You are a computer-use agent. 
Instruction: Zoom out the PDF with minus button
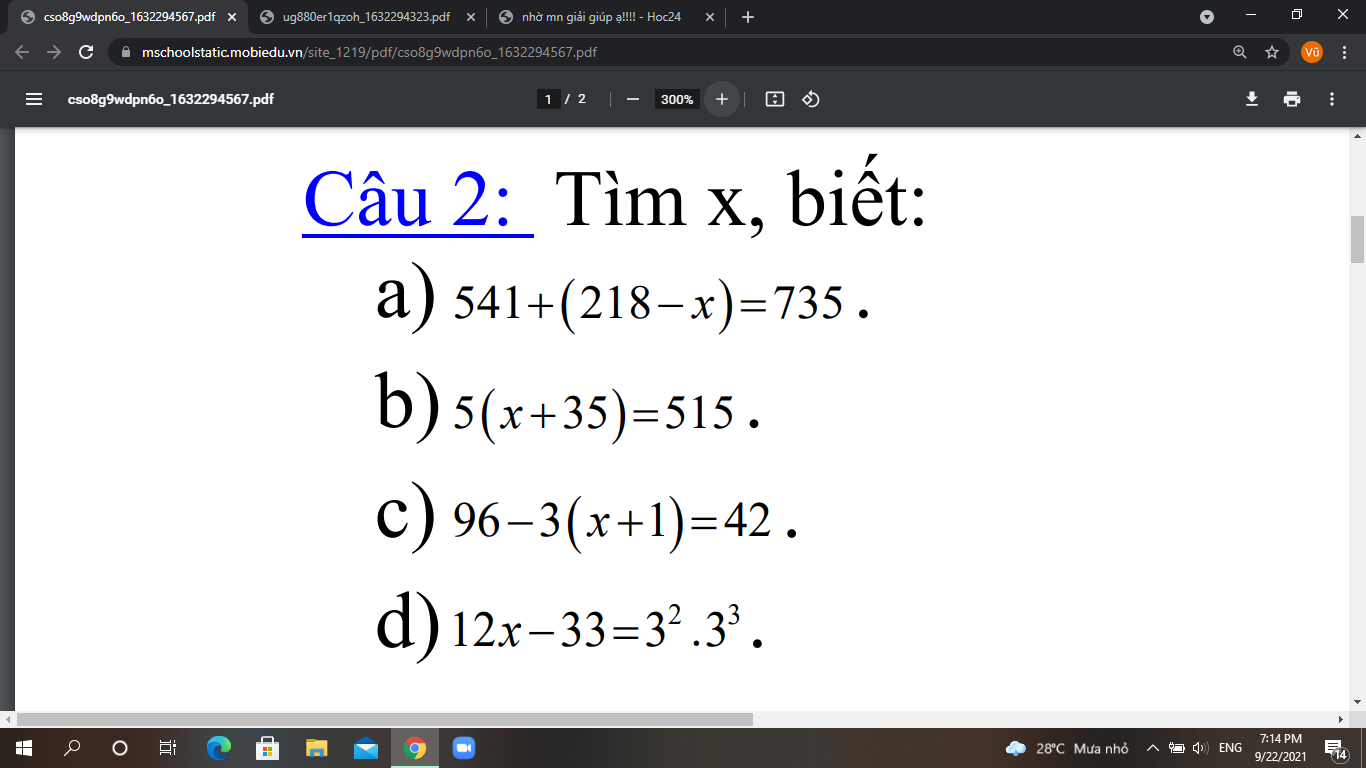[632, 99]
